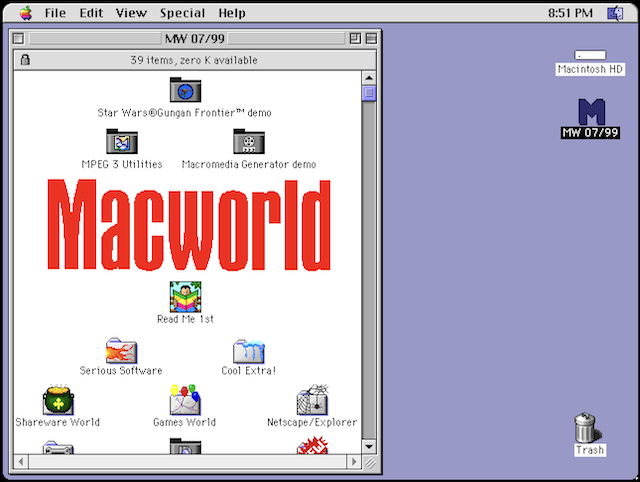Image resolution: width=640 pixels, height=482 pixels.
Task: Click the Macintosh HD label on desktop
Action: tap(590, 69)
